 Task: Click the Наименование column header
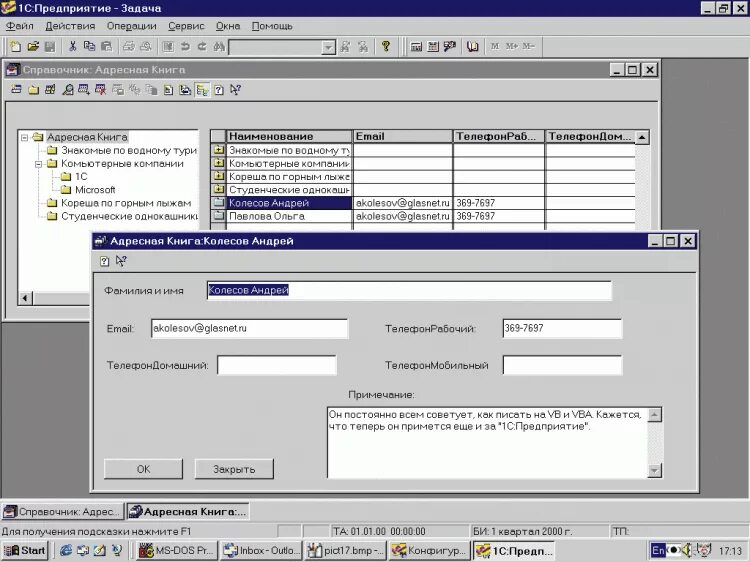point(289,136)
